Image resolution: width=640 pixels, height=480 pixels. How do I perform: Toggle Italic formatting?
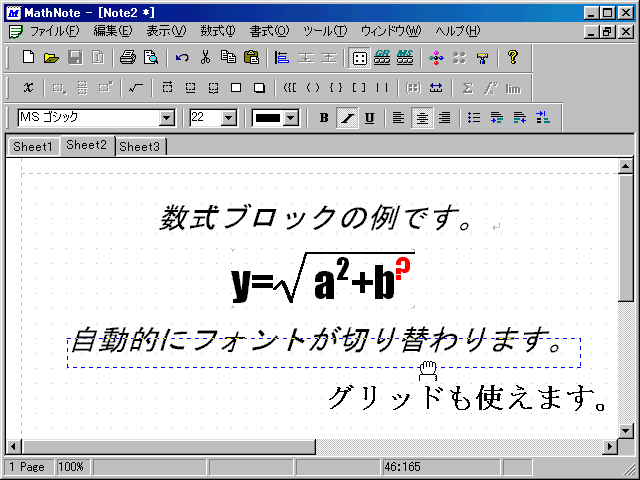point(347,118)
